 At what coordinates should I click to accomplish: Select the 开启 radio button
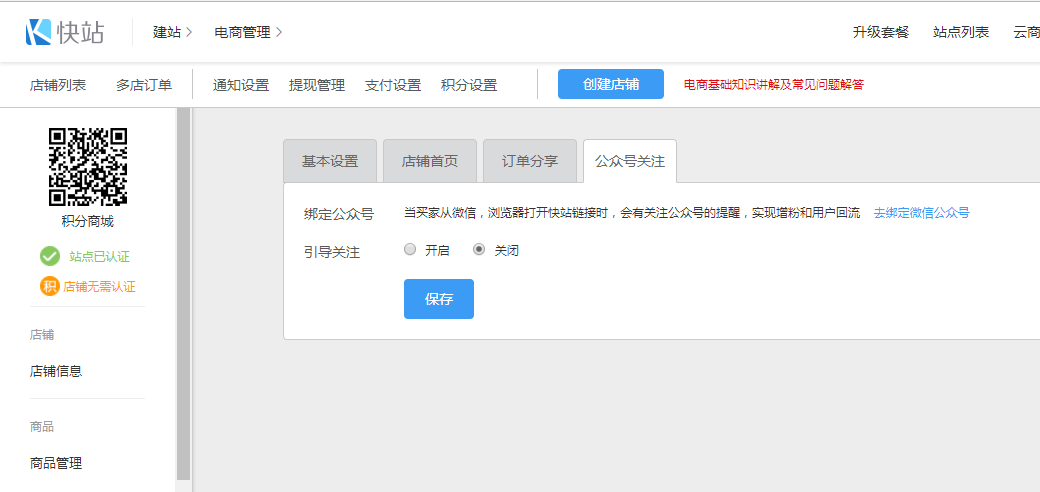point(410,250)
